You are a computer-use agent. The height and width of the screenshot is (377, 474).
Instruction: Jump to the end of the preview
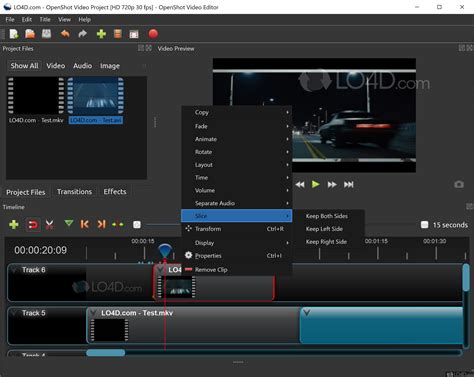point(349,185)
